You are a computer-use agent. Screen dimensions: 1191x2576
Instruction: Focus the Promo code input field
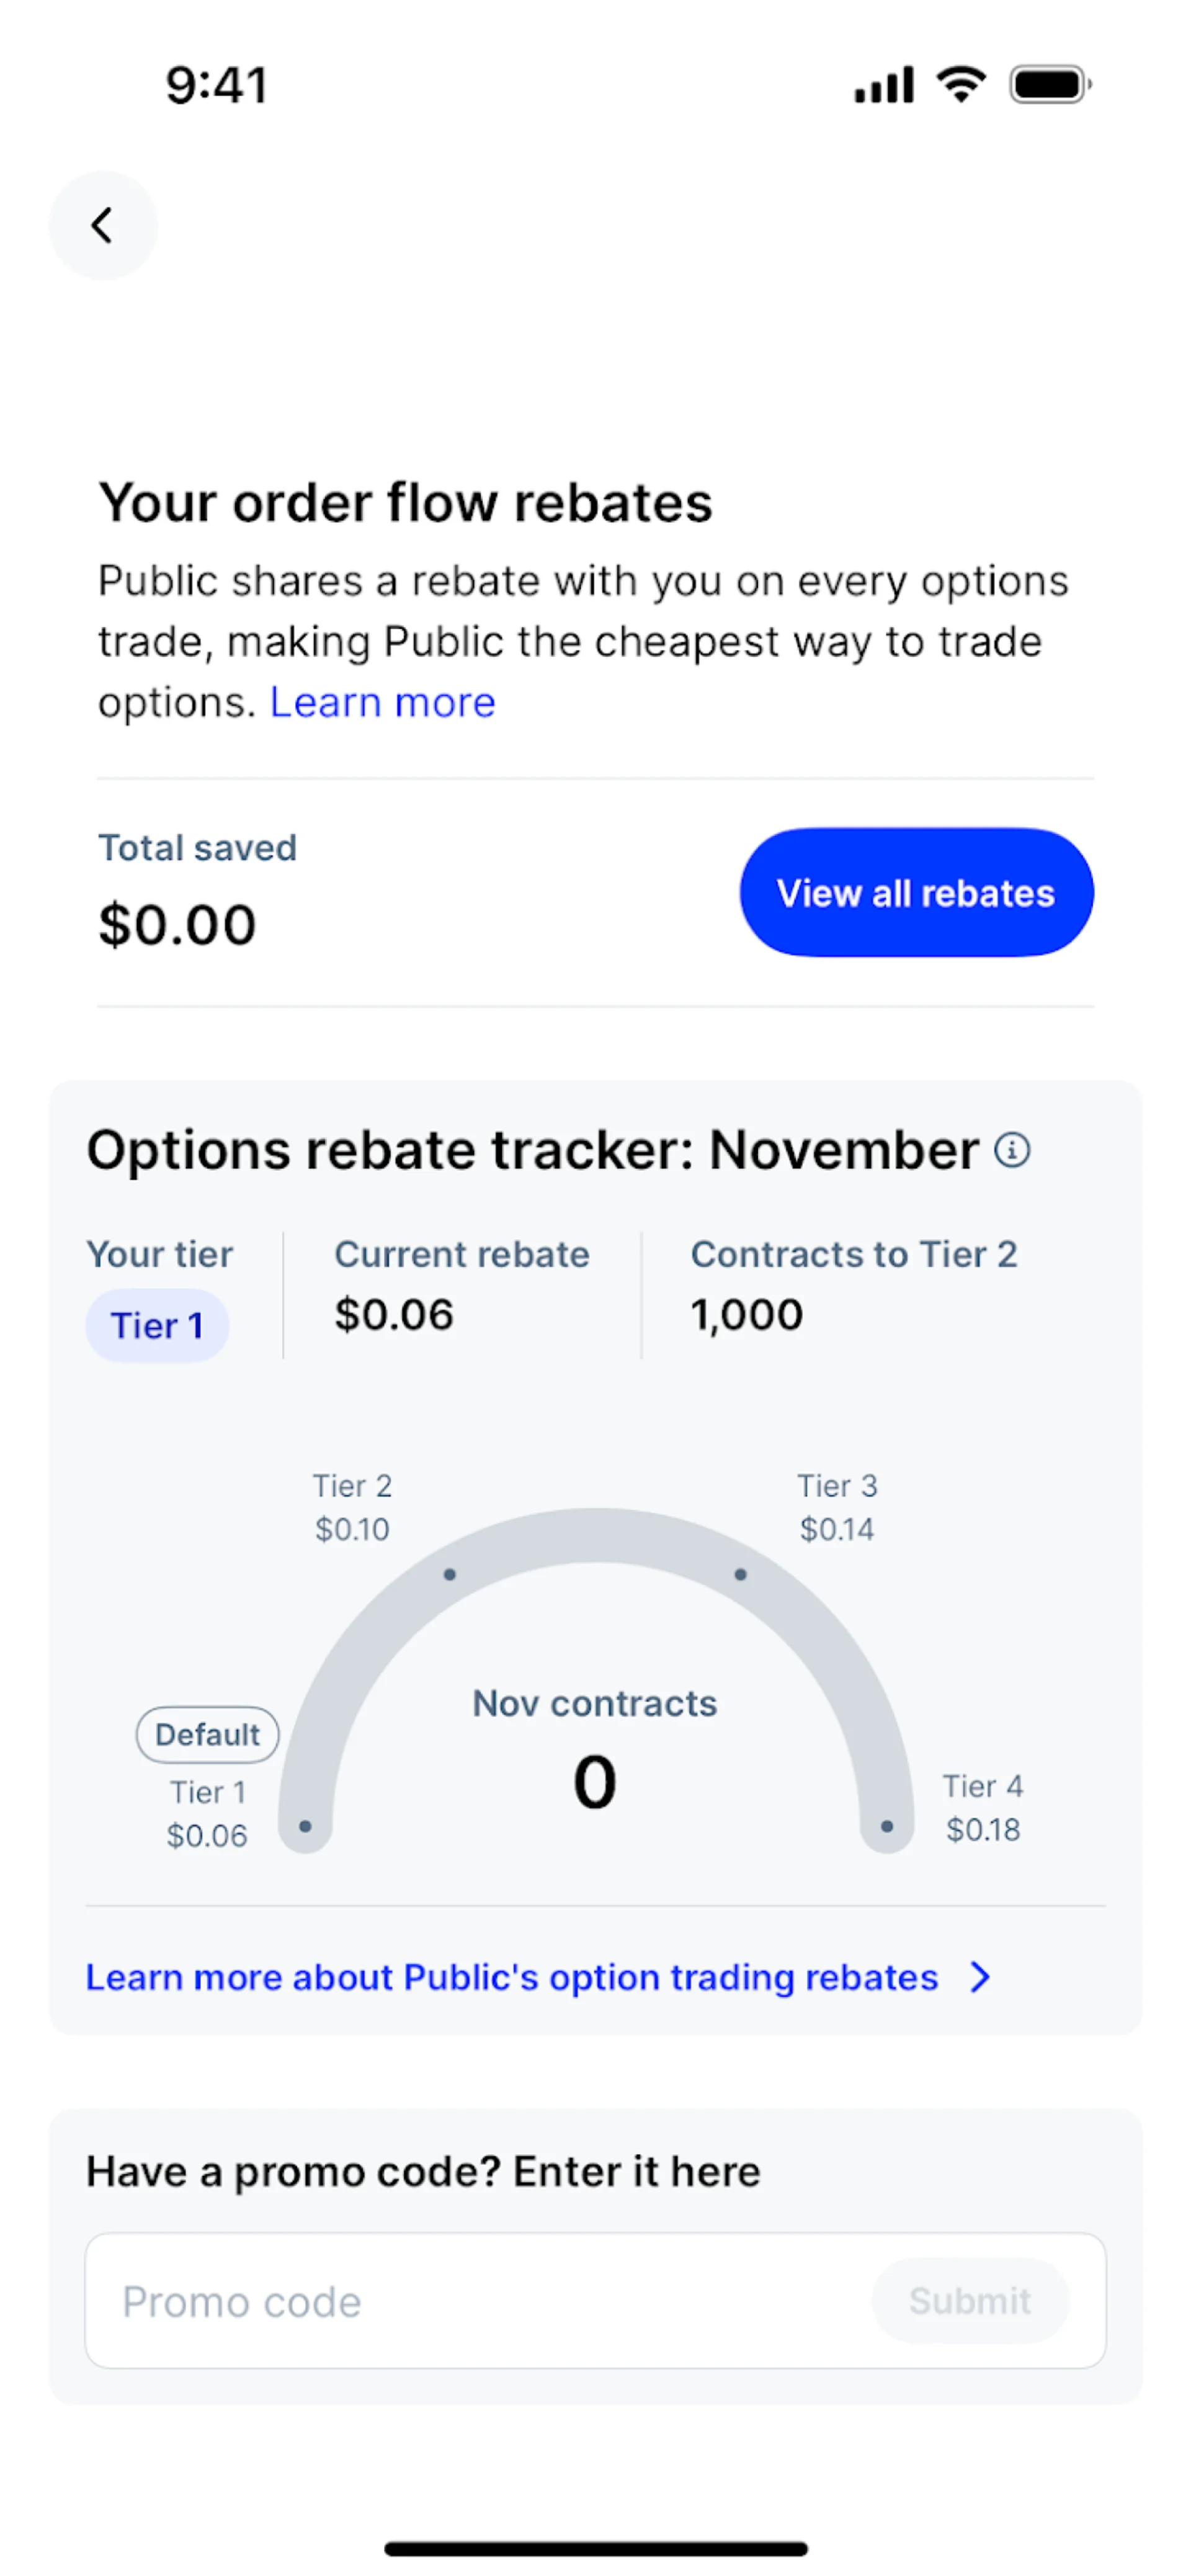click(480, 2301)
